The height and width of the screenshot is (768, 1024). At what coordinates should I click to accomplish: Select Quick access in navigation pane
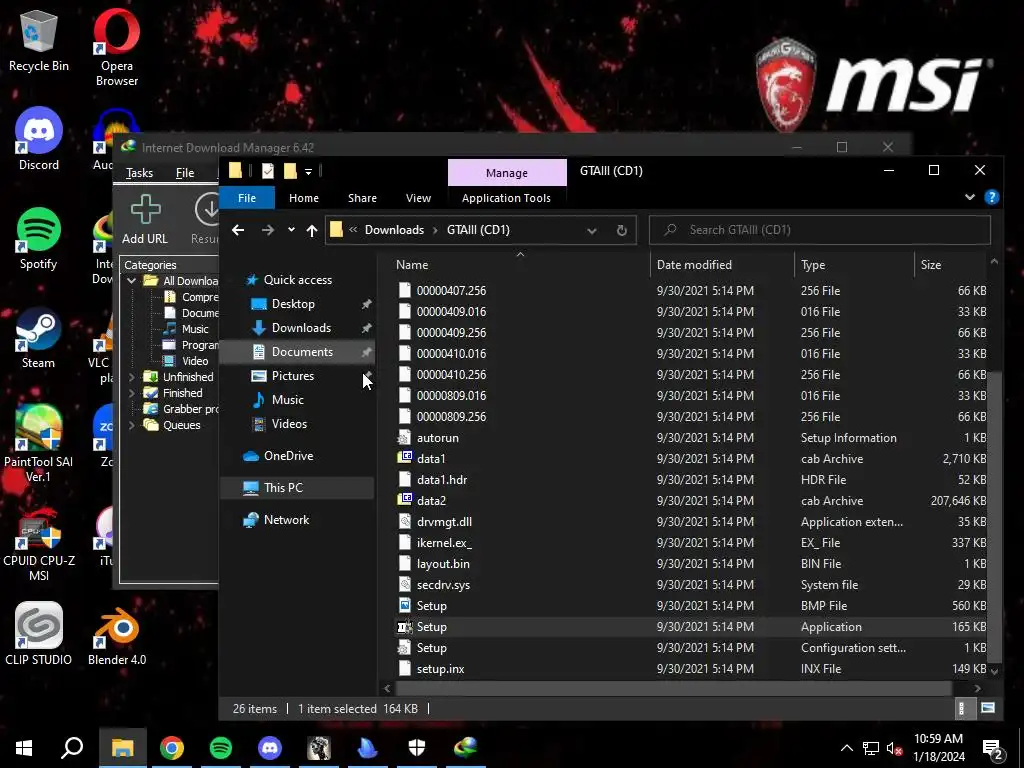pos(298,280)
